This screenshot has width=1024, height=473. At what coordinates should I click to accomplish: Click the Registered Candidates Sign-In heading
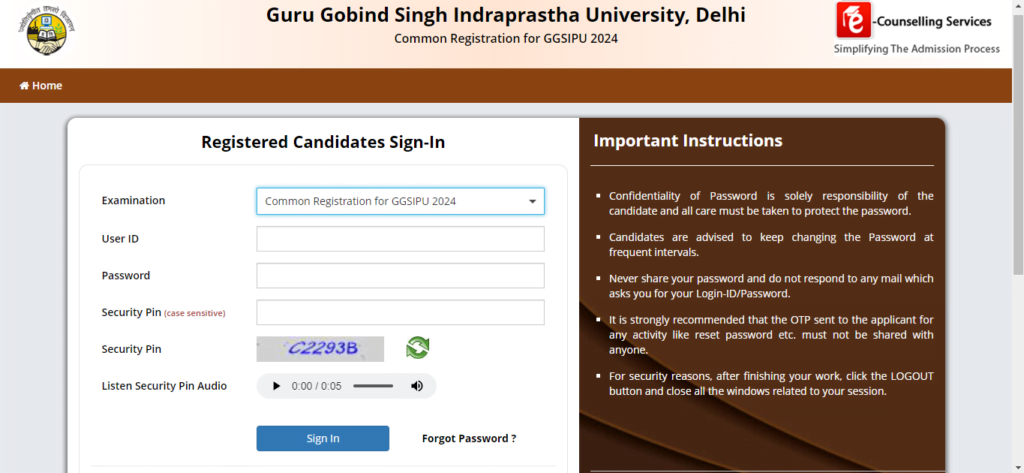(323, 142)
